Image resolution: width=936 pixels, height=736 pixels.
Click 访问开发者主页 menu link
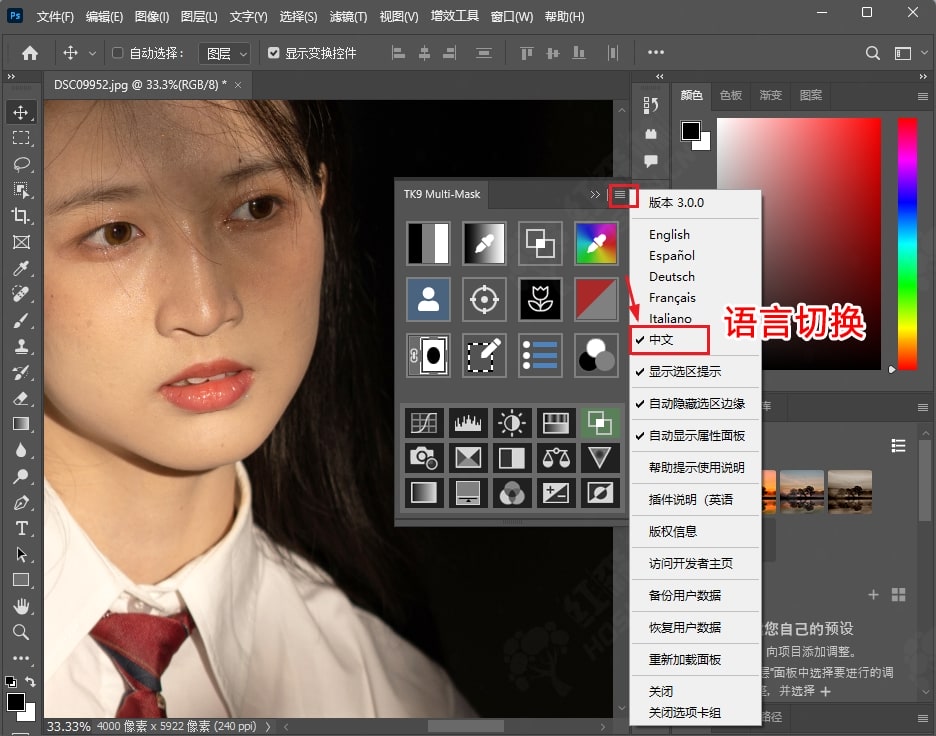coord(691,563)
